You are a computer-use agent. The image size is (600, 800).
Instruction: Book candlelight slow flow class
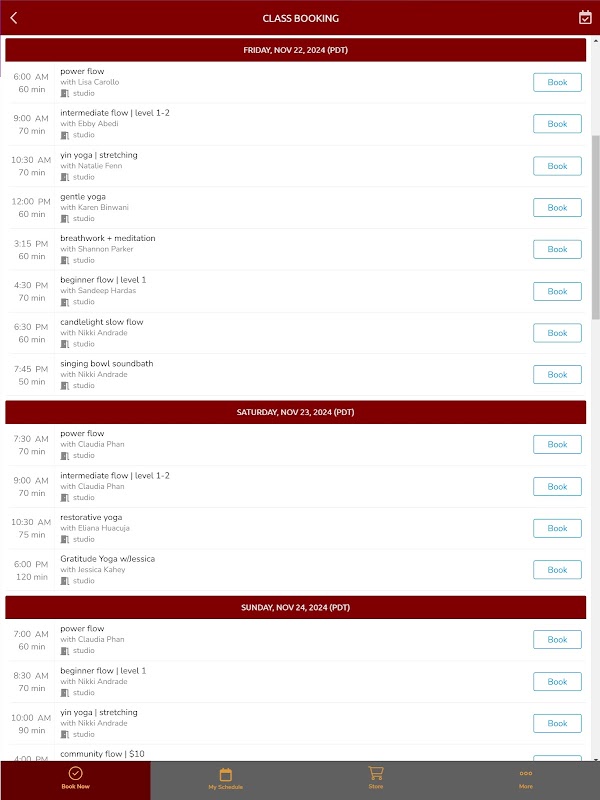tap(557, 333)
